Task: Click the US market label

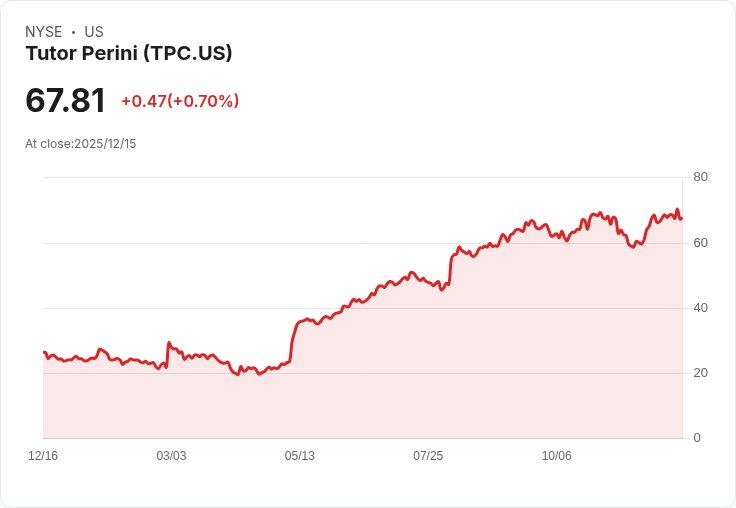Action: (x=94, y=32)
